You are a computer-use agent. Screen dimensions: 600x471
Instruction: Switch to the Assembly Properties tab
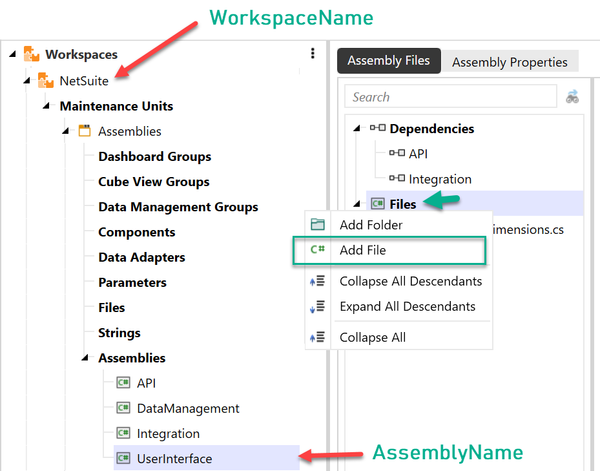(x=509, y=62)
